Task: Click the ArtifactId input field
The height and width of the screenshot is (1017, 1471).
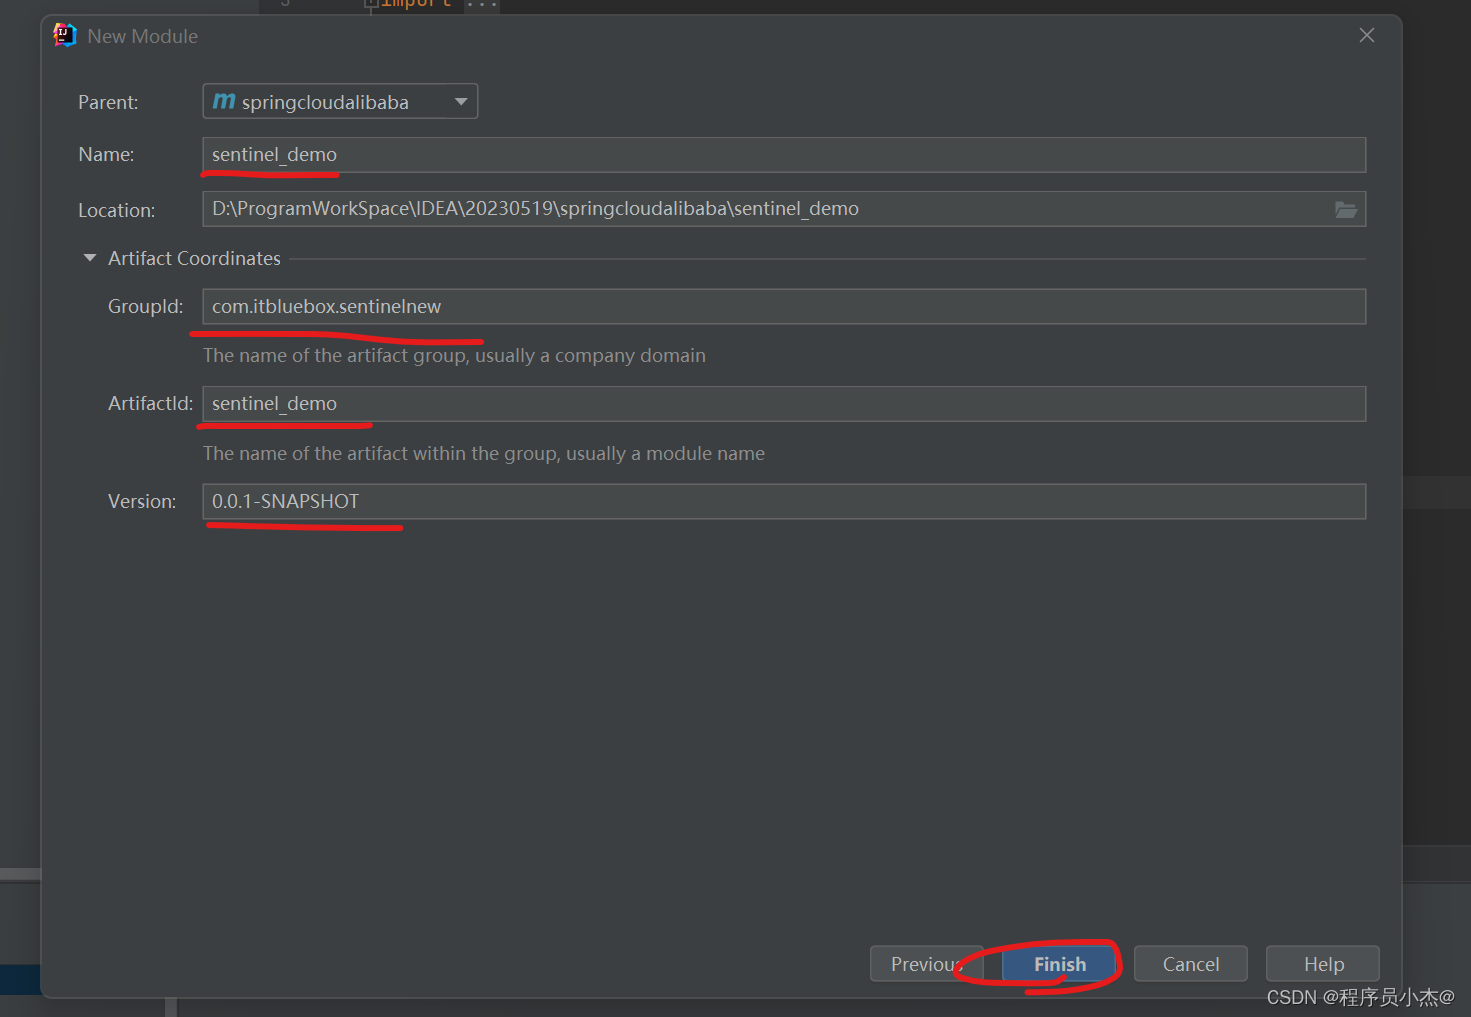Action: 784,404
